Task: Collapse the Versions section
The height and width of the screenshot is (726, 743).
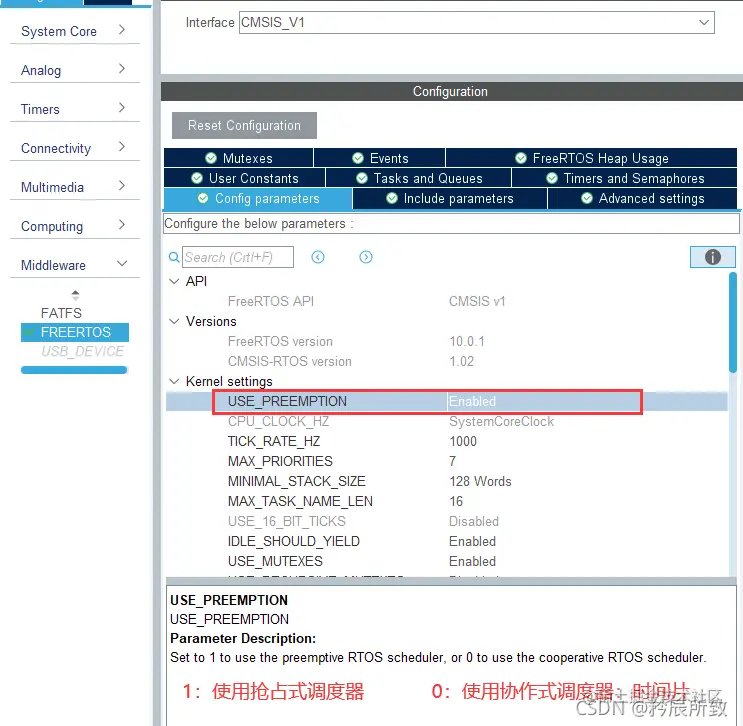Action: 174,321
